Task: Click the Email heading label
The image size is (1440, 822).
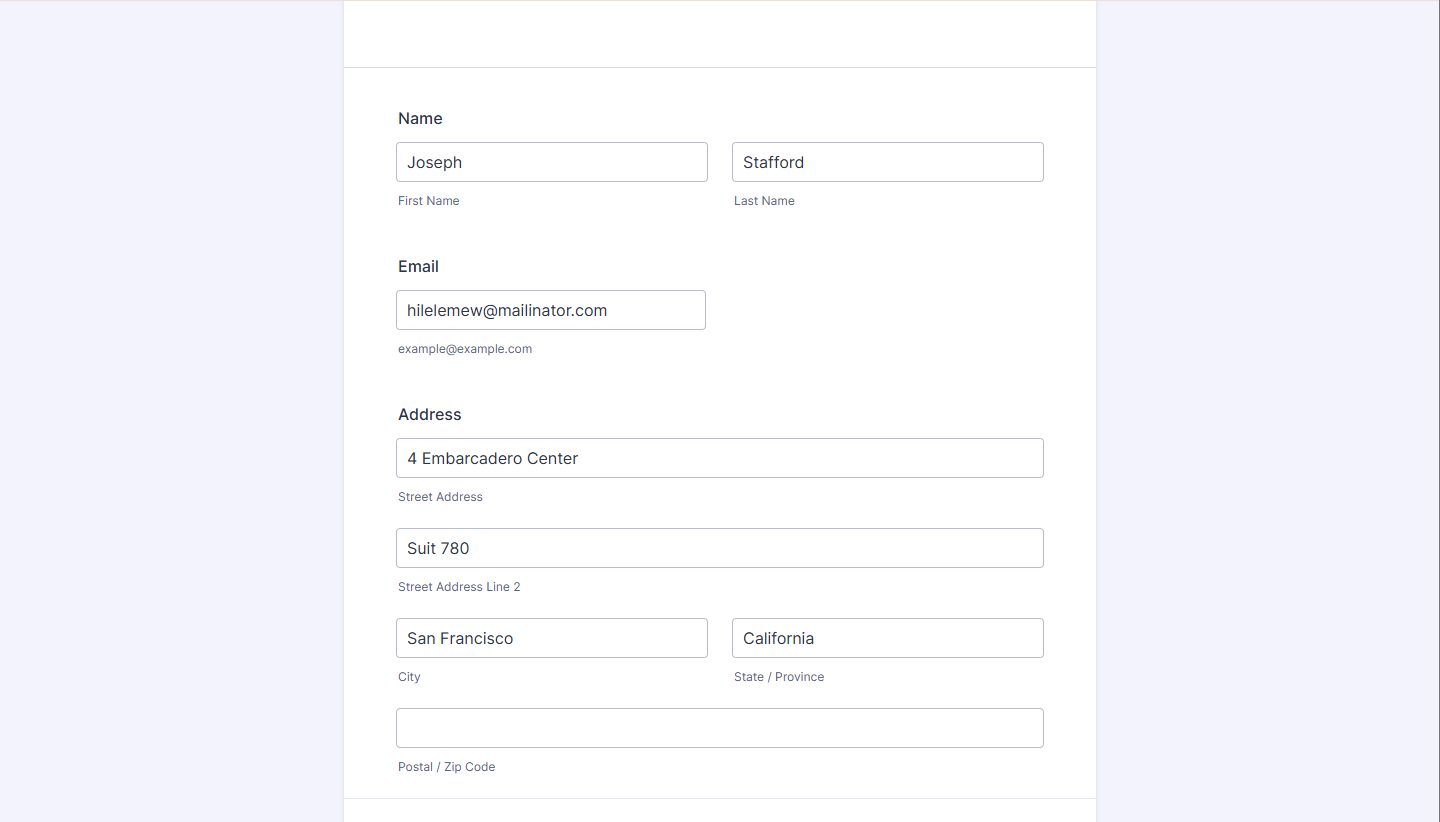Action: (x=418, y=266)
